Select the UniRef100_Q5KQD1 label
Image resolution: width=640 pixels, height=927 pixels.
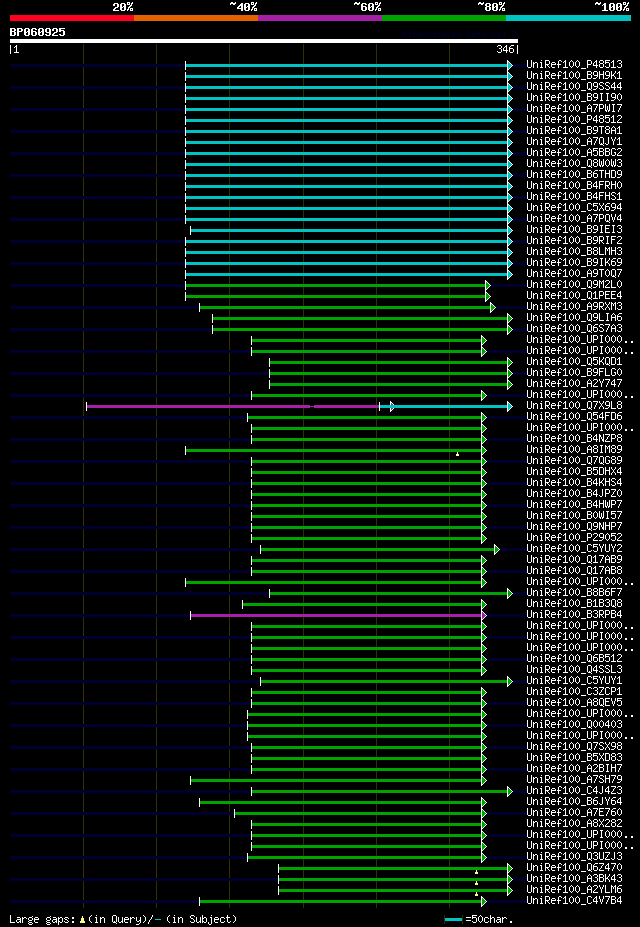[x=574, y=362]
